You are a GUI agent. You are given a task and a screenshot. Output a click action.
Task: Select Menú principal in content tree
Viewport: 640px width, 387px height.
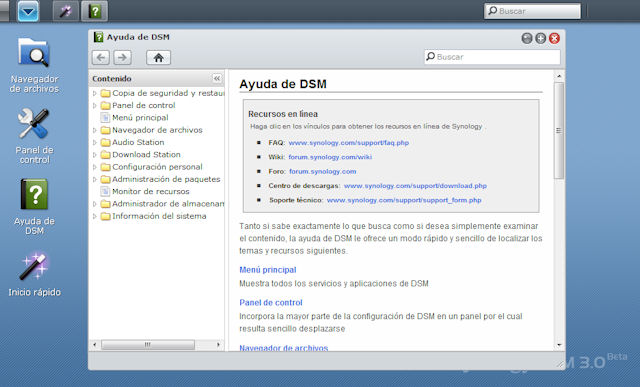click(140, 118)
